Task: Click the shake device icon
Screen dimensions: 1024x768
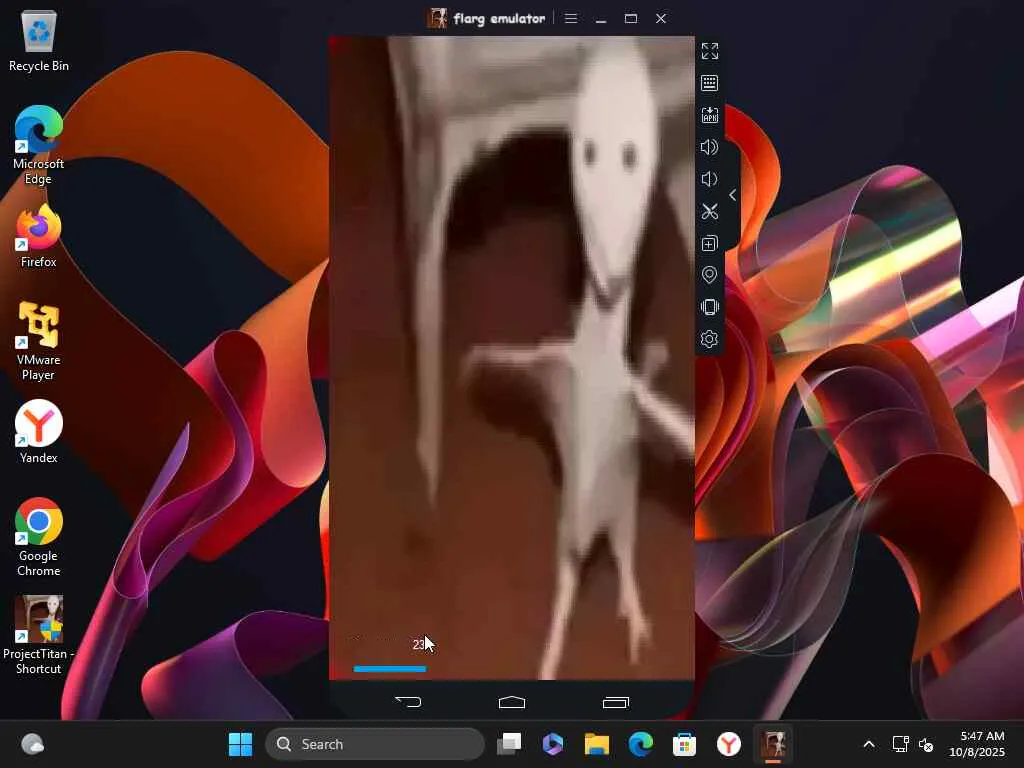Action: point(709,307)
